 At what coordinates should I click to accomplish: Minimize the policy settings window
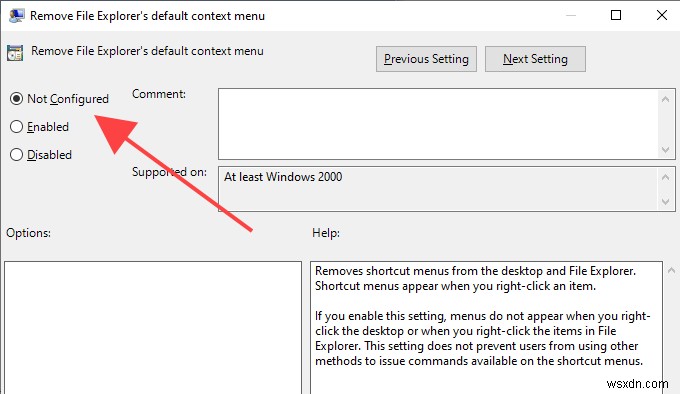(571, 15)
